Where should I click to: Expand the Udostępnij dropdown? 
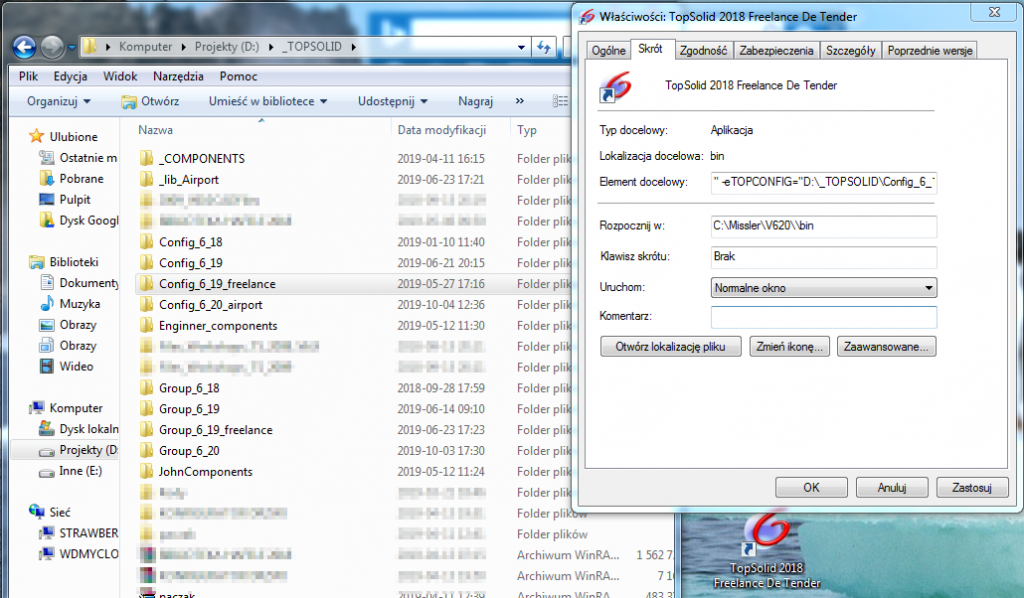coord(392,101)
